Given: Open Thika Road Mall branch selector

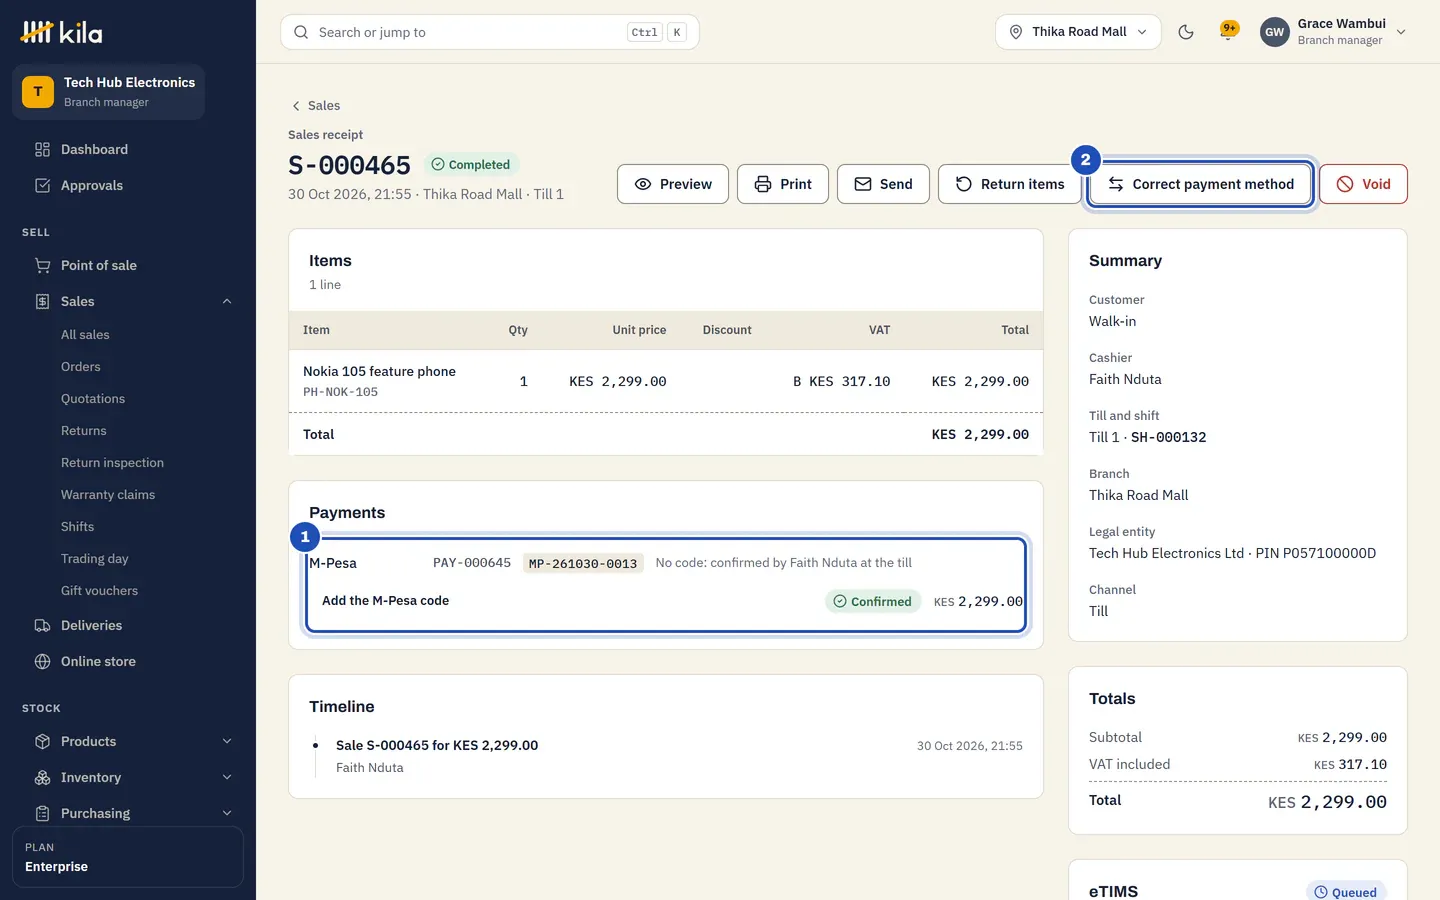Looking at the screenshot, I should pyautogui.click(x=1078, y=32).
